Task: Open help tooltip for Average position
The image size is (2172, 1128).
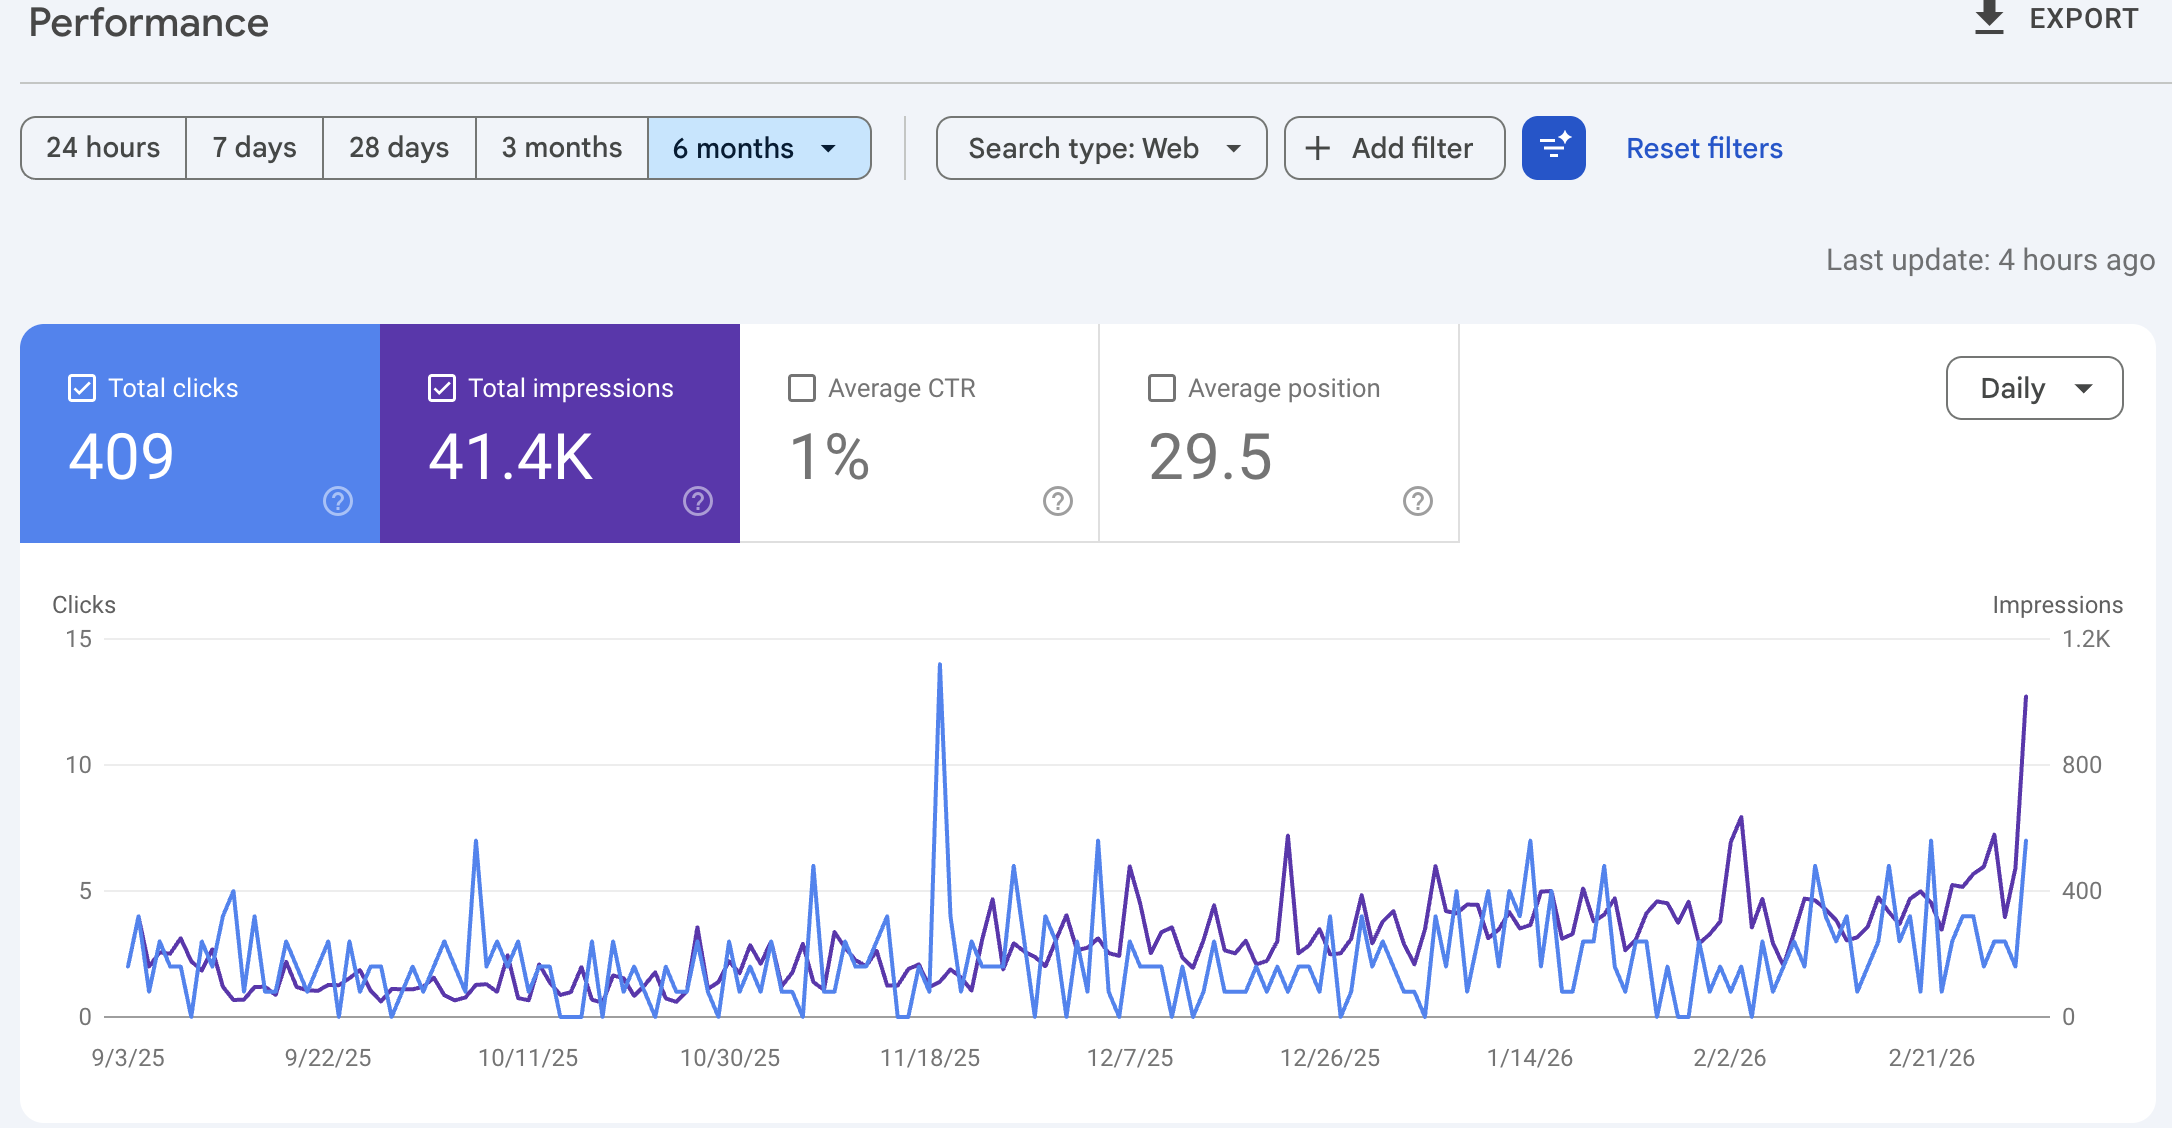Action: 1417,502
